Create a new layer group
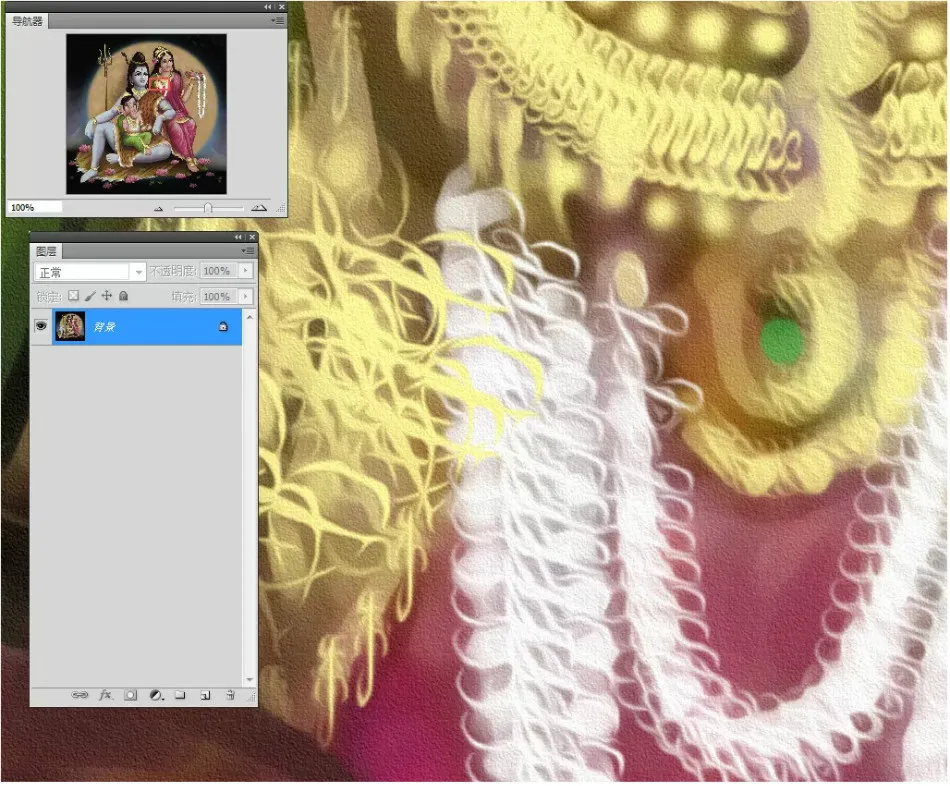 coord(180,695)
